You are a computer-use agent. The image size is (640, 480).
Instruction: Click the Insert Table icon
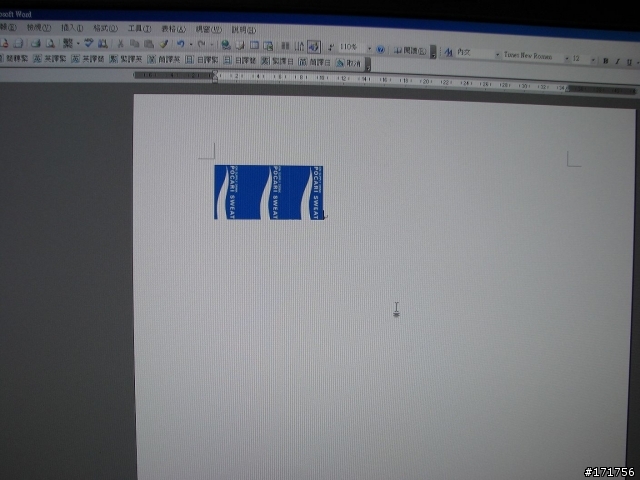coord(254,45)
